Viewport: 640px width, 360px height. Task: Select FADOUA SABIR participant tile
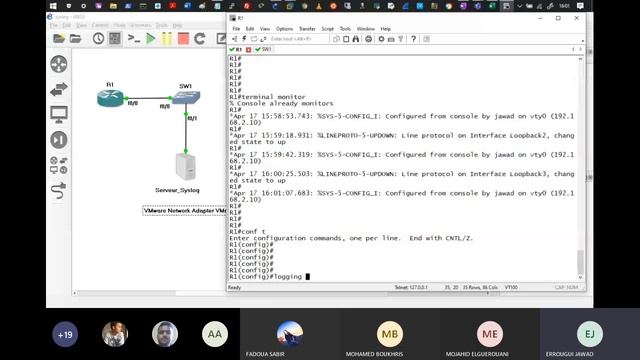(x=290, y=334)
